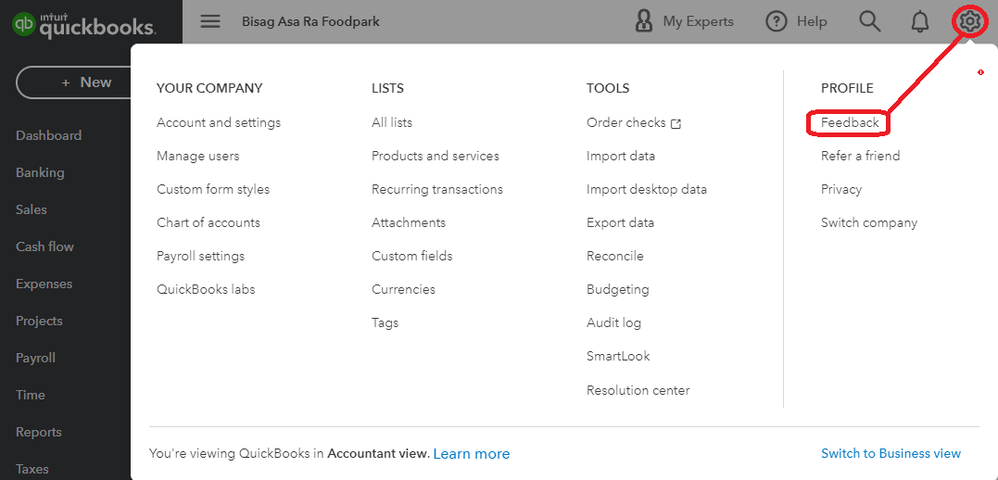Image resolution: width=998 pixels, height=480 pixels.
Task: Open the notifications bell
Action: click(920, 22)
